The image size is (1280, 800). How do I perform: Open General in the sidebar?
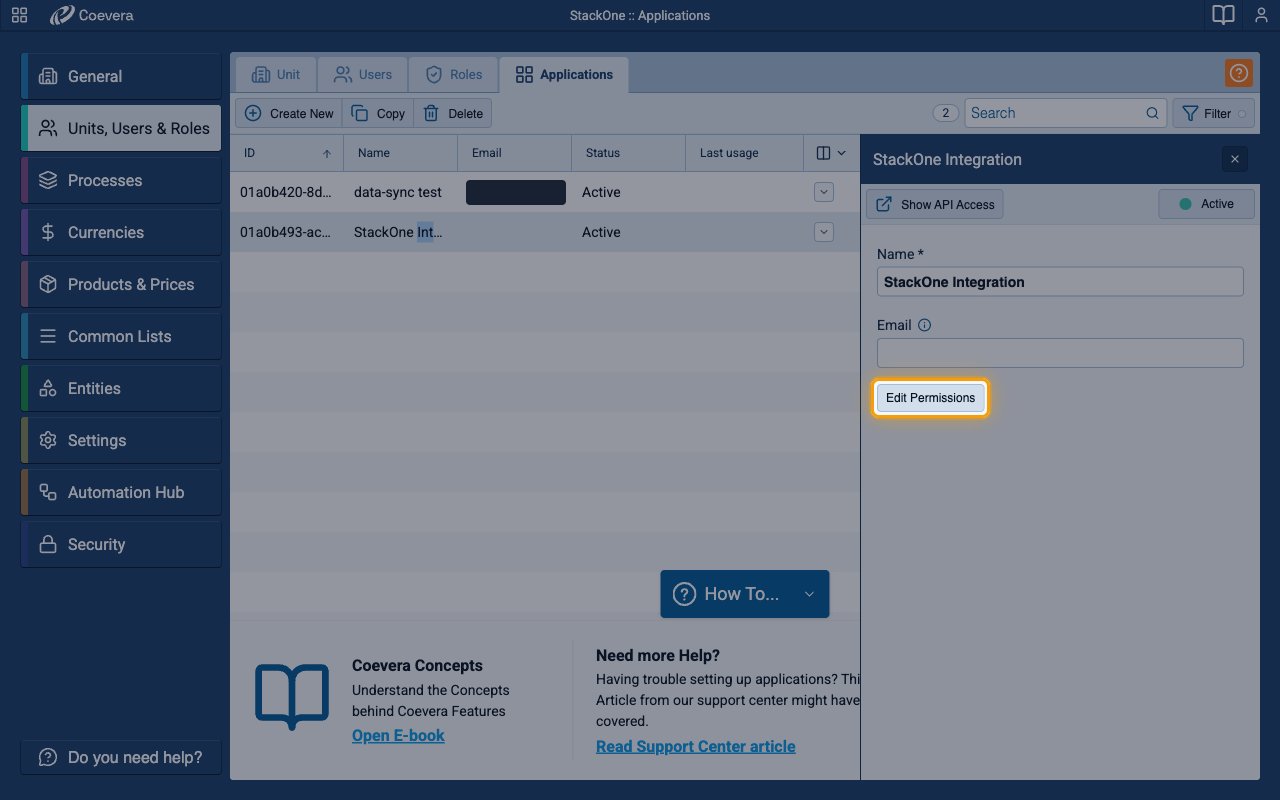coord(121,76)
